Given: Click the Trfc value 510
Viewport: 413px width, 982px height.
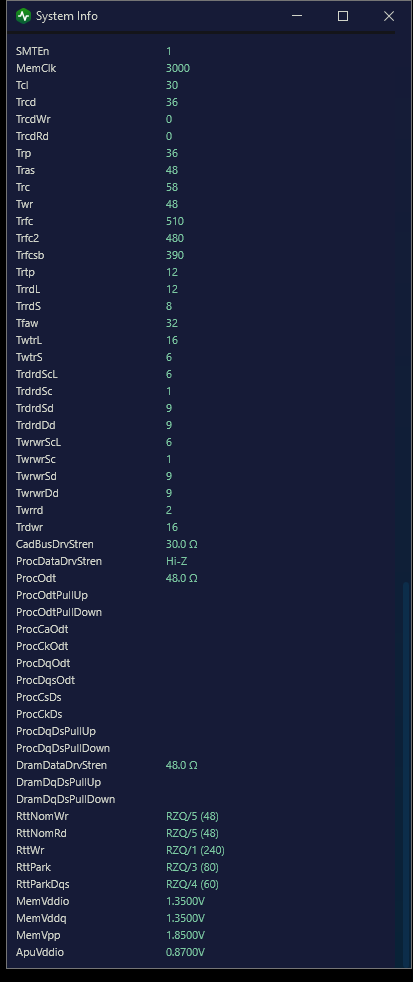Looking at the screenshot, I should (175, 221).
